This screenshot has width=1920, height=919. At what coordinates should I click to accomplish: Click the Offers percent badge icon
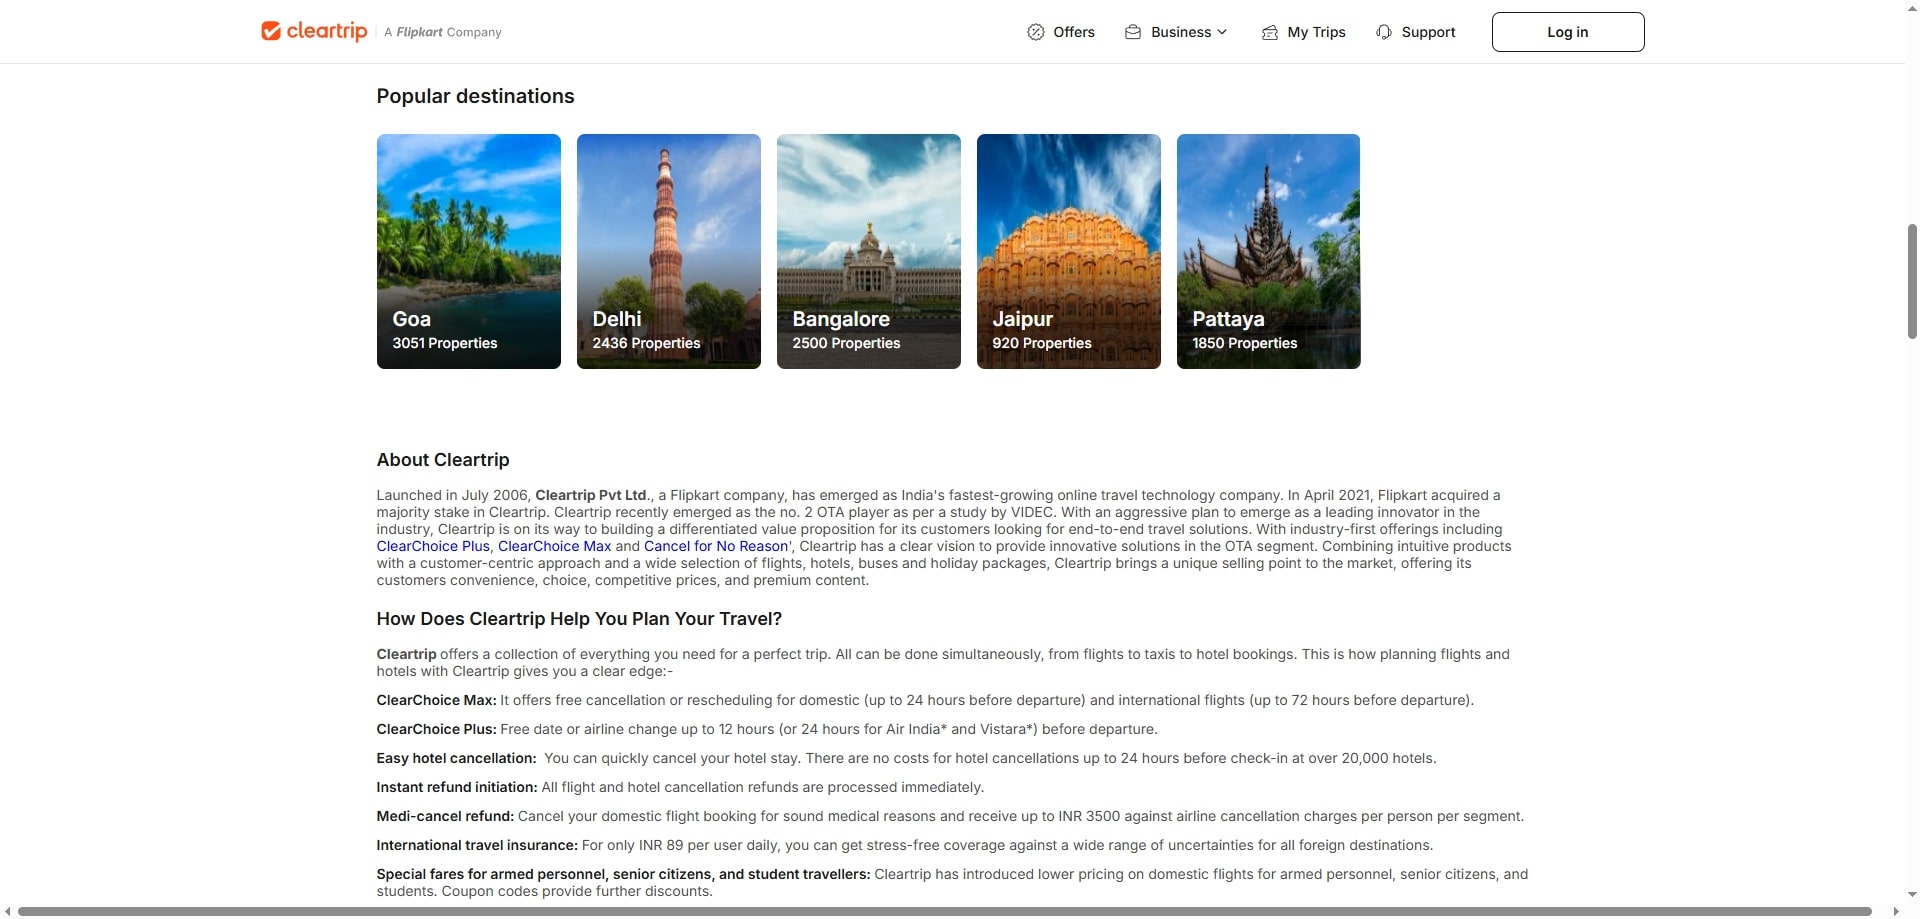pyautogui.click(x=1036, y=32)
